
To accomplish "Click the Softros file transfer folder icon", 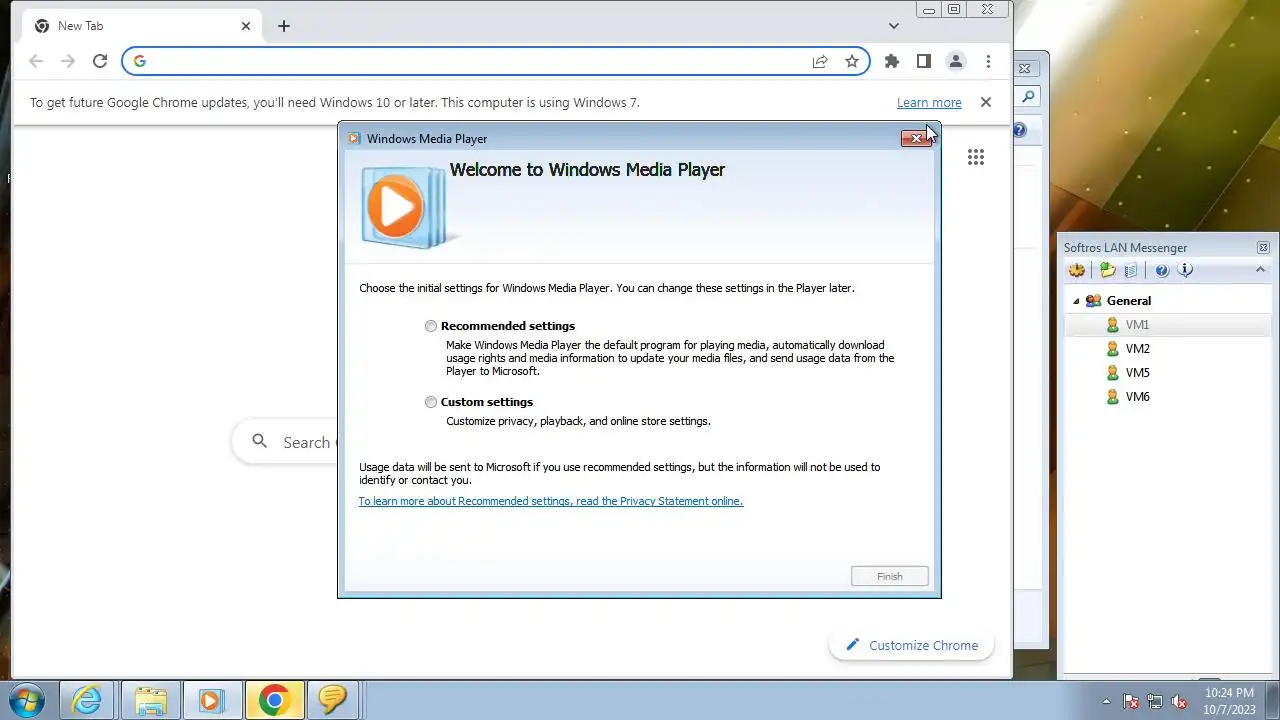I will pos(1108,270).
